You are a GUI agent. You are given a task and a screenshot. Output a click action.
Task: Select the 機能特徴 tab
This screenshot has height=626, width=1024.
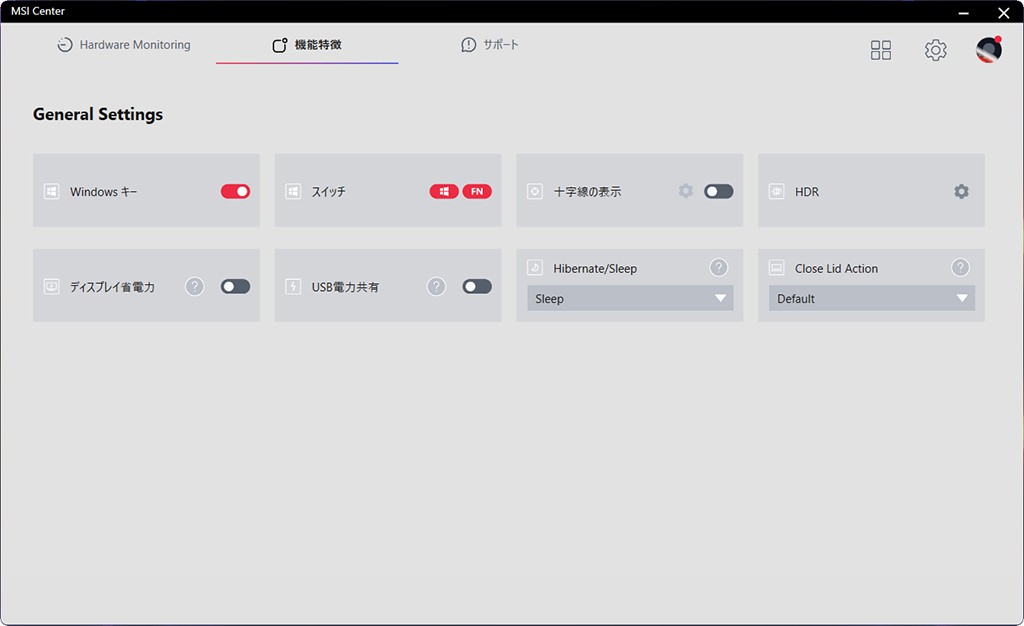click(x=307, y=45)
